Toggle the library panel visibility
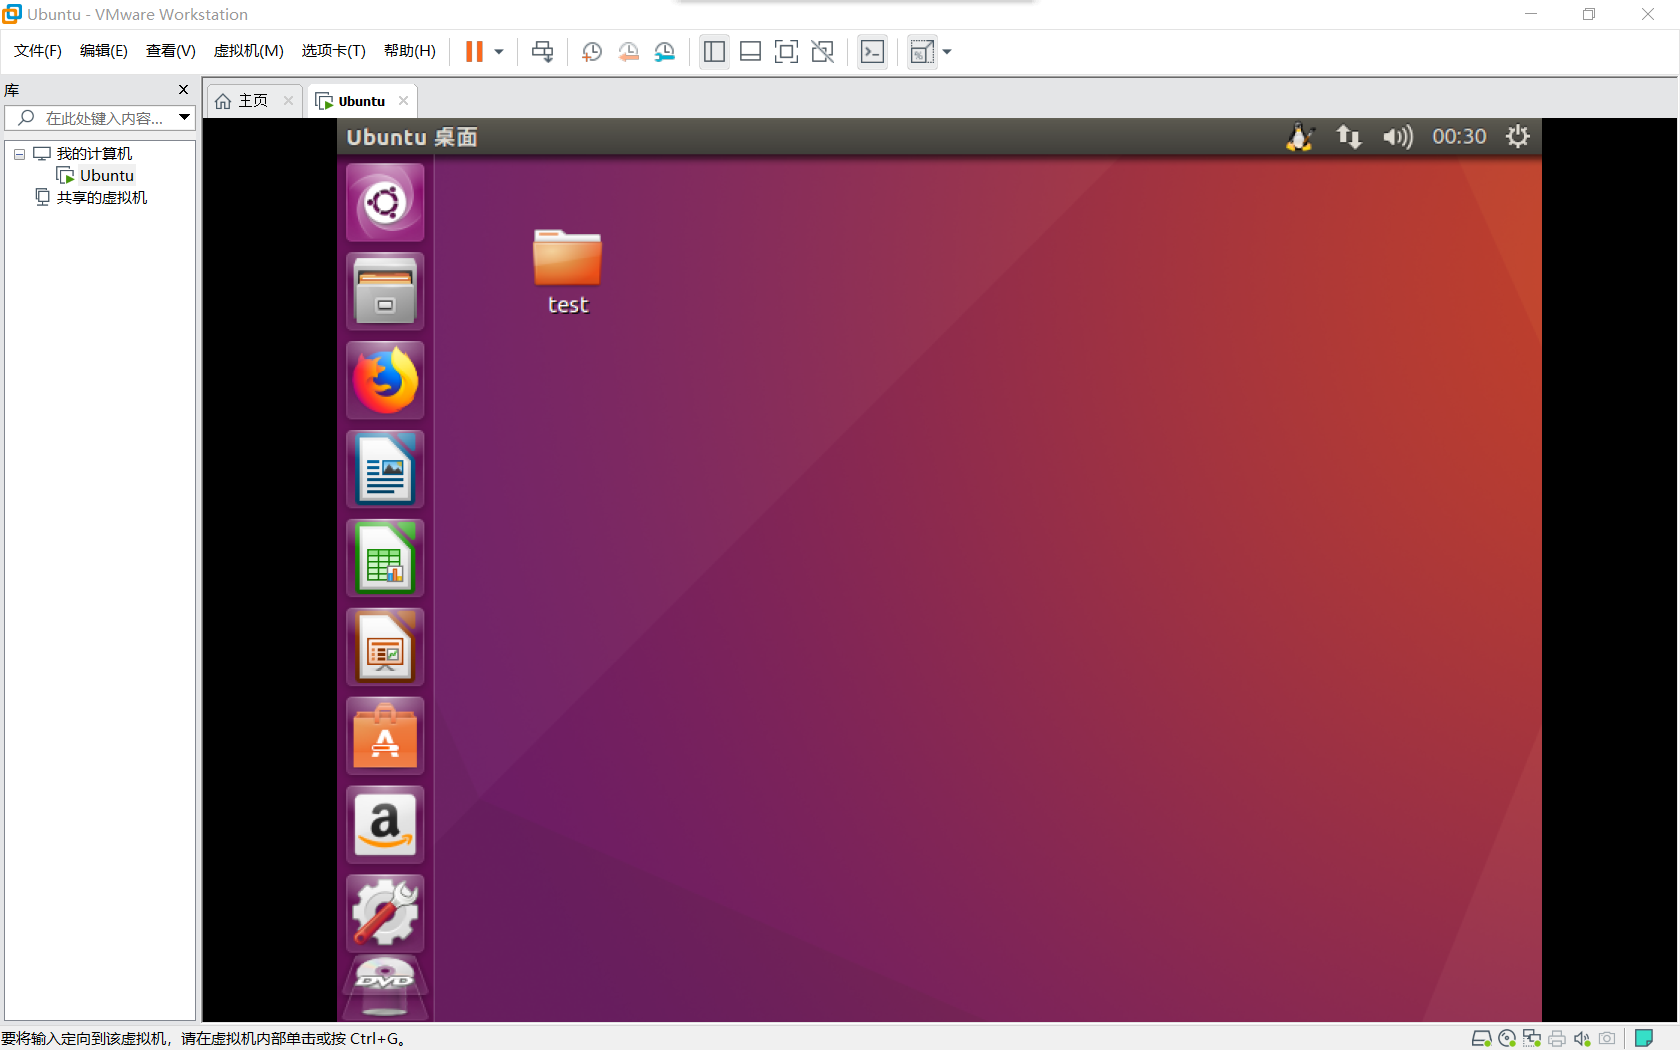Image resolution: width=1680 pixels, height=1050 pixels. point(714,51)
